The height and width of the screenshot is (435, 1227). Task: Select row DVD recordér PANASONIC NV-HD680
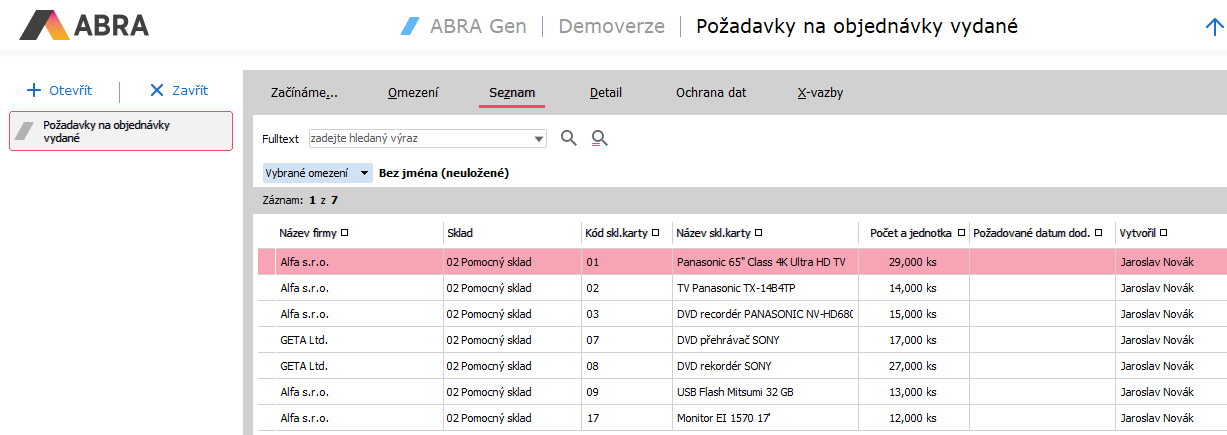(x=741, y=314)
